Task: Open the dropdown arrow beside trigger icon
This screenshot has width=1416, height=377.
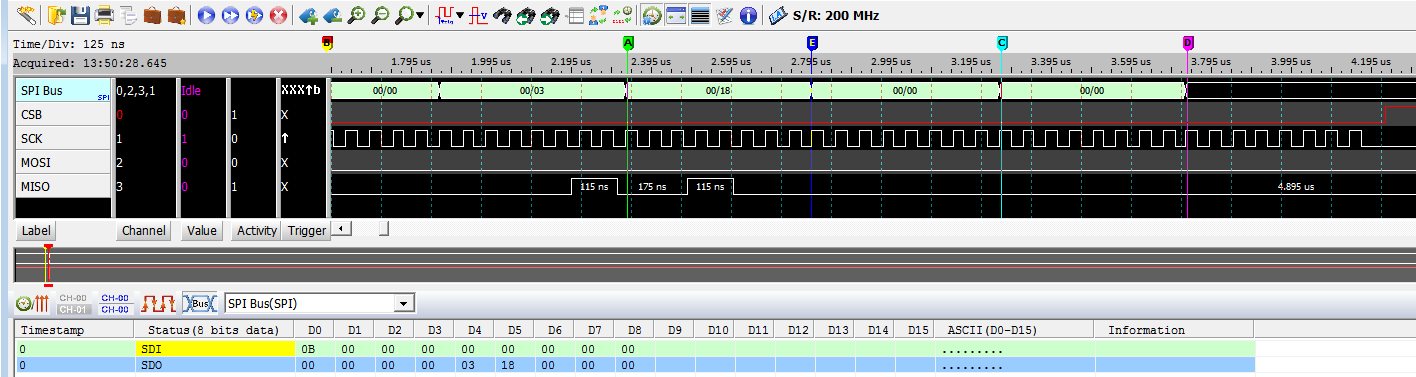Action: pyautogui.click(x=460, y=15)
